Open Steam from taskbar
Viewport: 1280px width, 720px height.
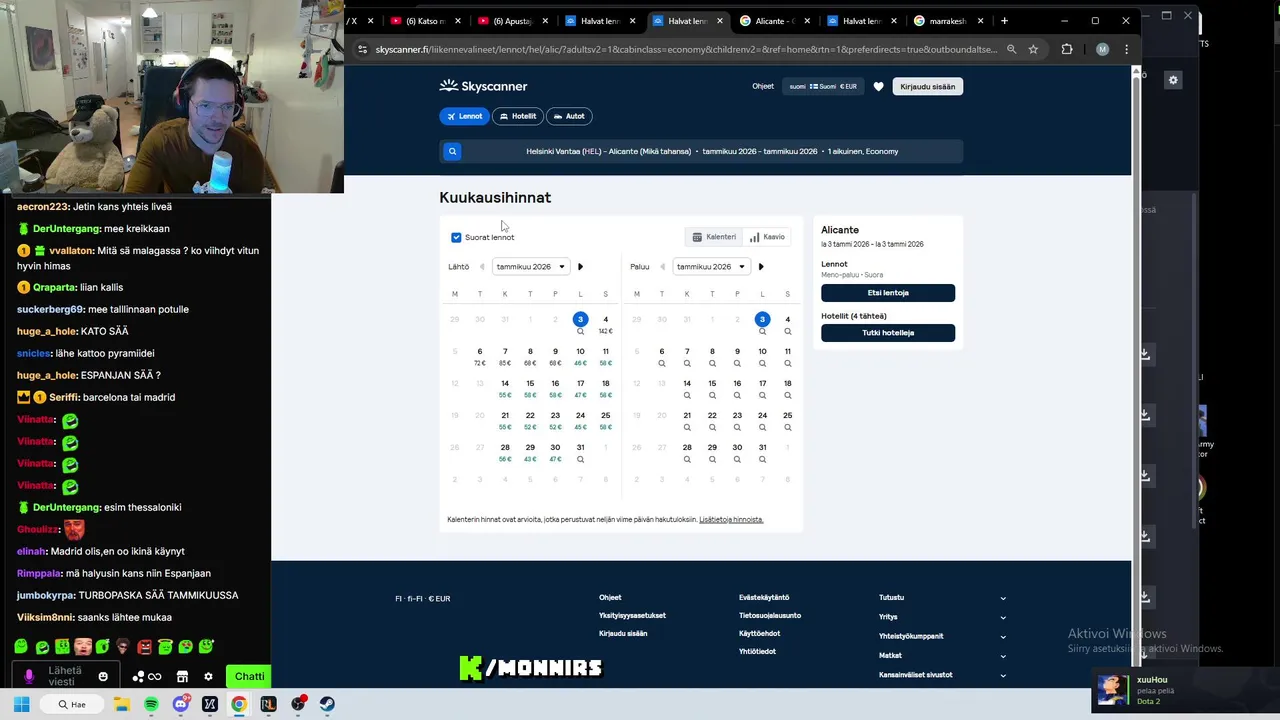pyautogui.click(x=327, y=704)
